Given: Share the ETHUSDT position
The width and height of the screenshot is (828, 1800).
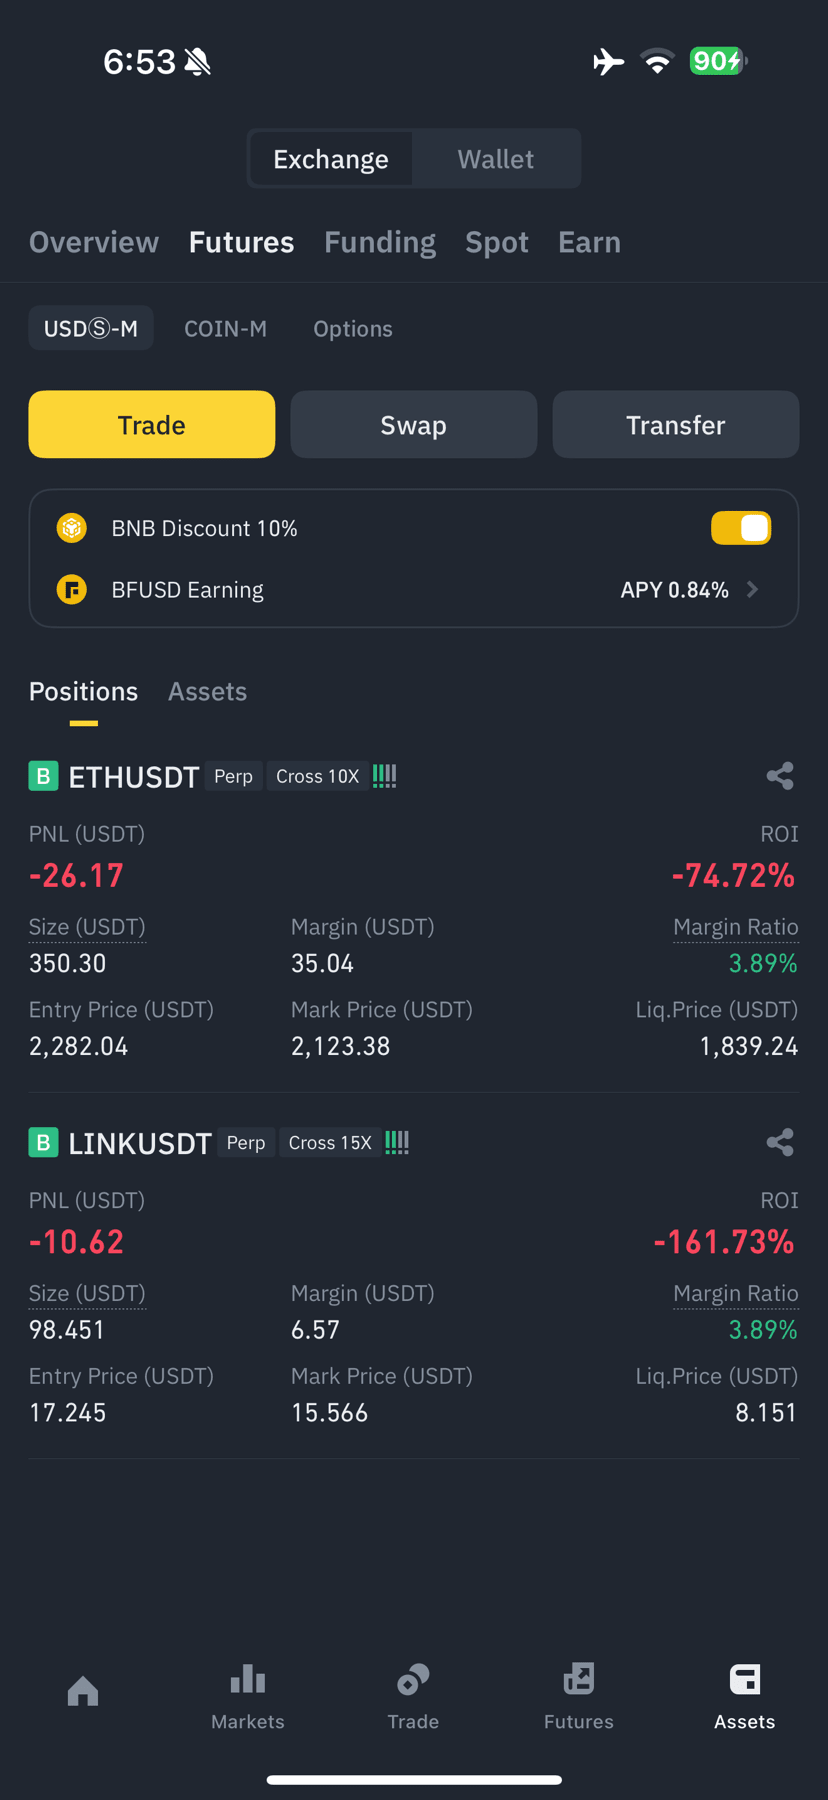Looking at the screenshot, I should coord(780,776).
